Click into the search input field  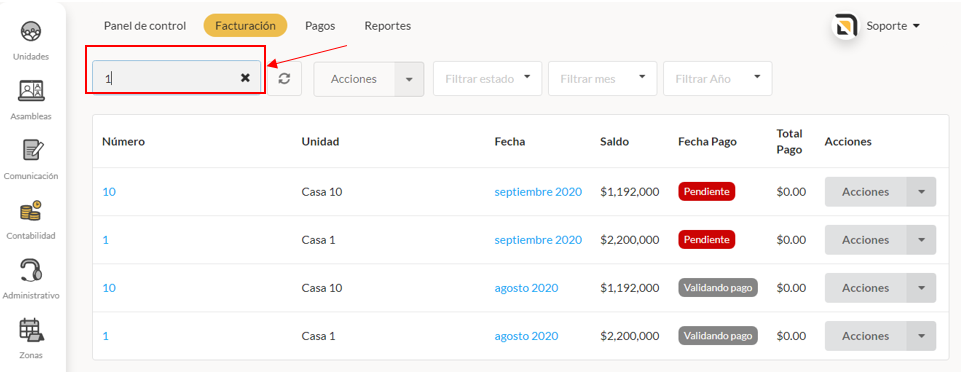tap(167, 78)
